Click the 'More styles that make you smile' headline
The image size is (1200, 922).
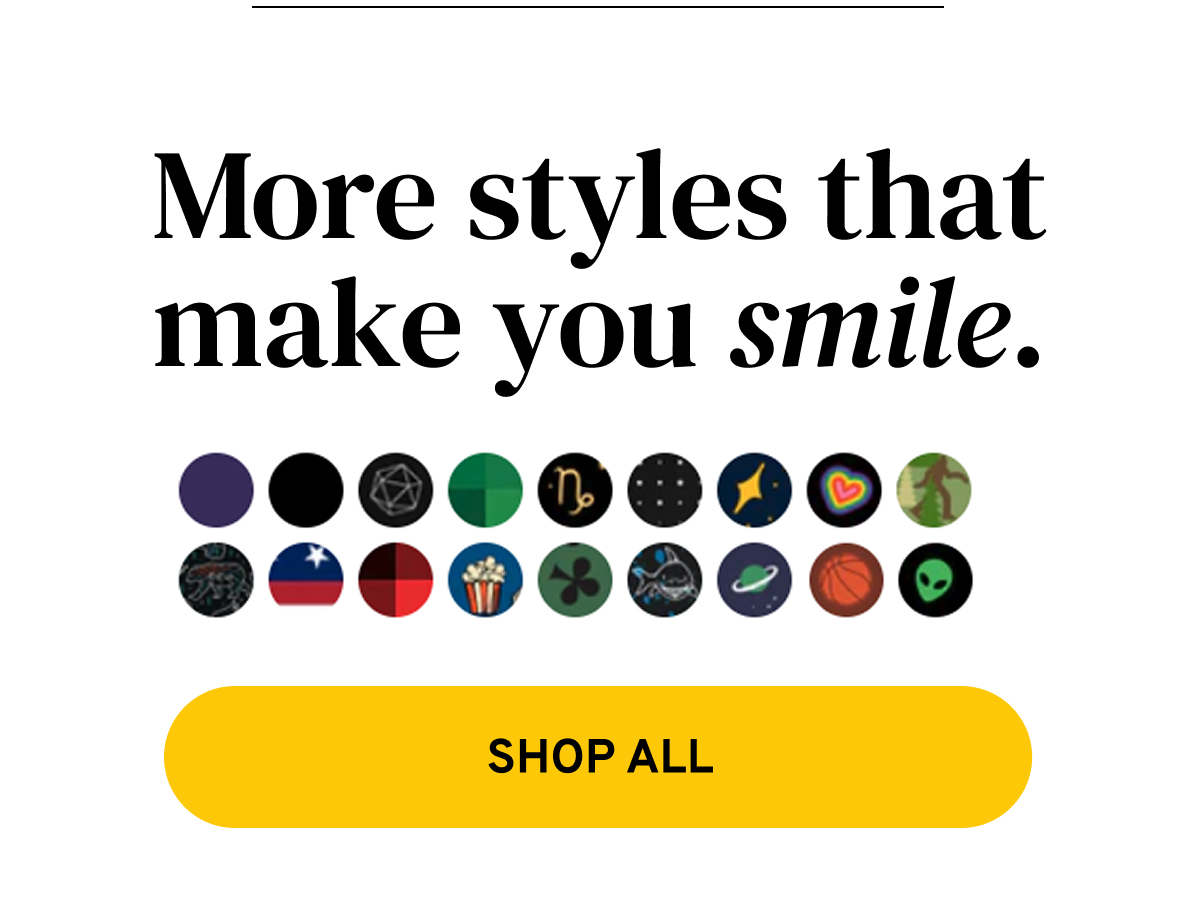(599, 268)
